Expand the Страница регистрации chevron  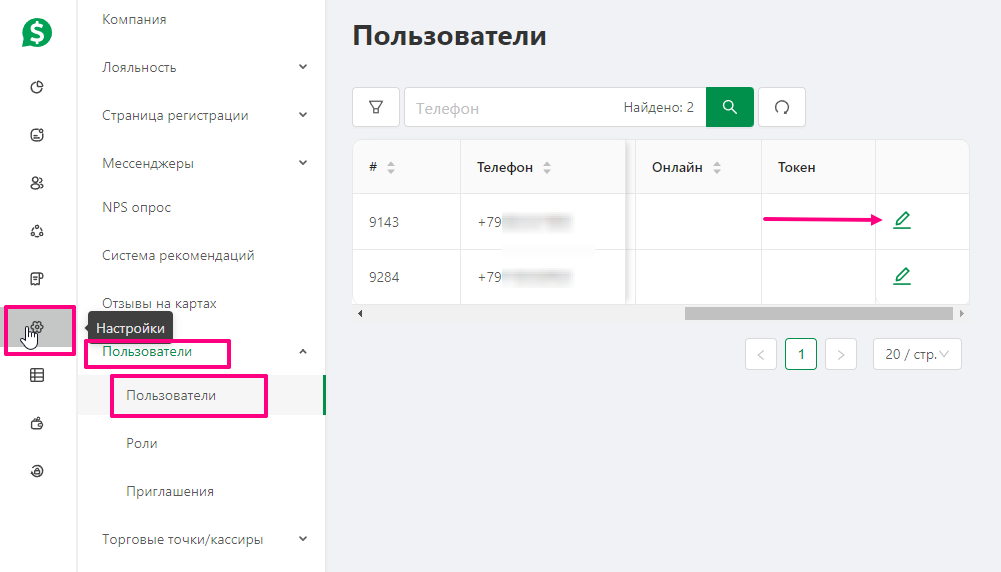click(x=303, y=115)
